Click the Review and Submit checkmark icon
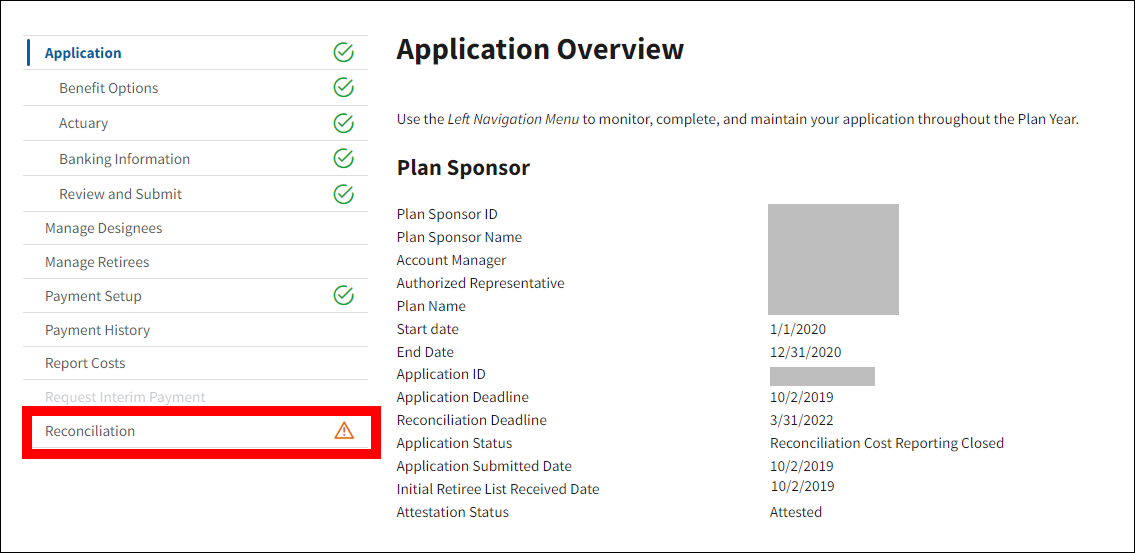Screen dimensions: 1135x553 343,194
